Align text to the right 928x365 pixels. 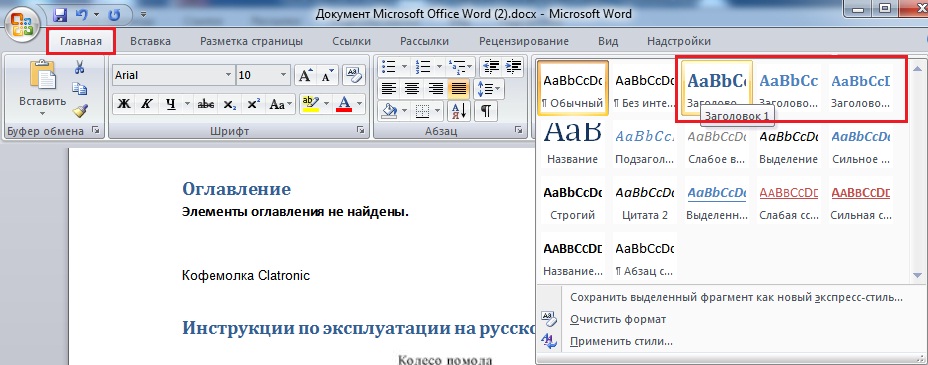[435, 89]
